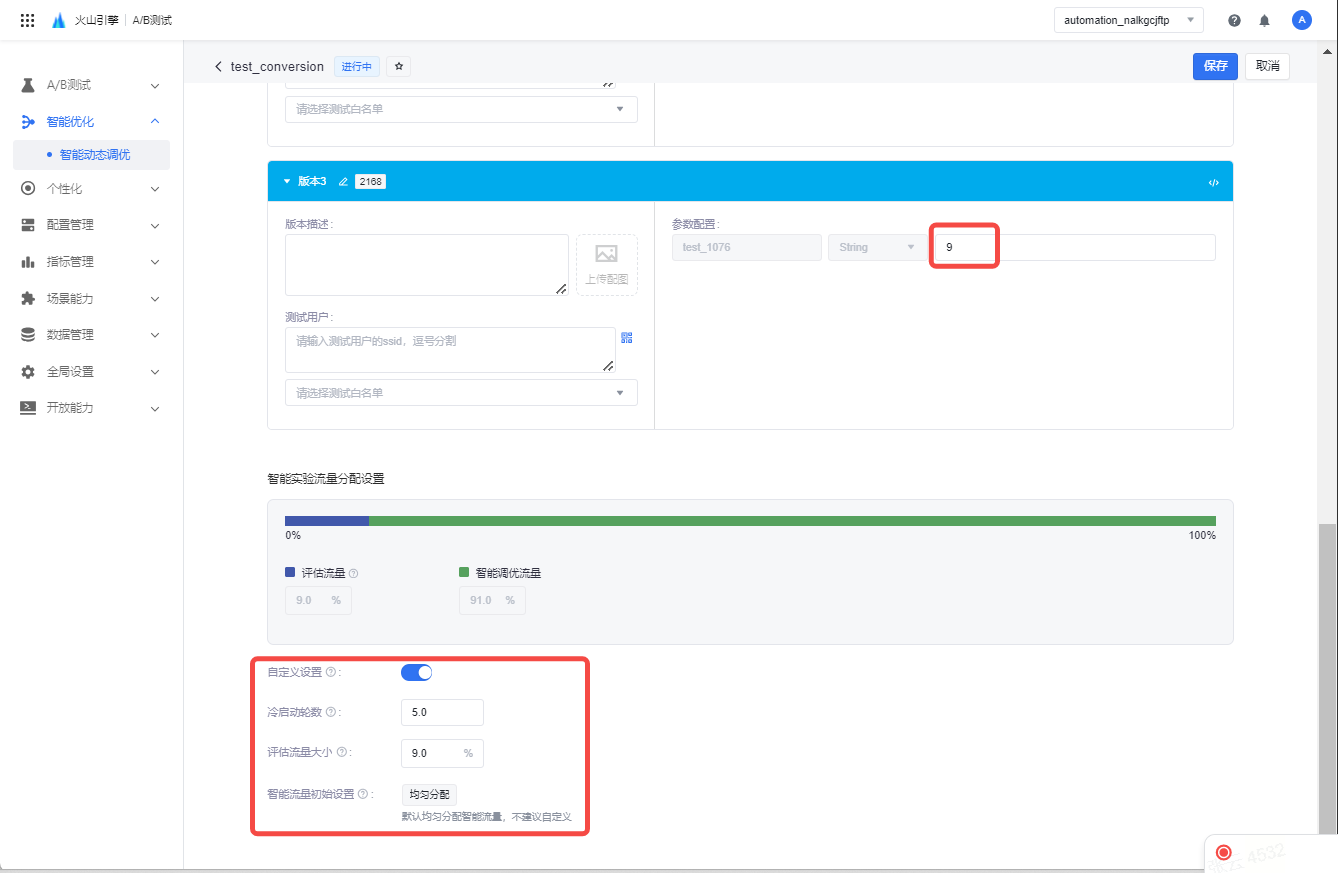The image size is (1338, 873).
Task: Collapse the 版本3 panel triangle
Action: [x=287, y=182]
